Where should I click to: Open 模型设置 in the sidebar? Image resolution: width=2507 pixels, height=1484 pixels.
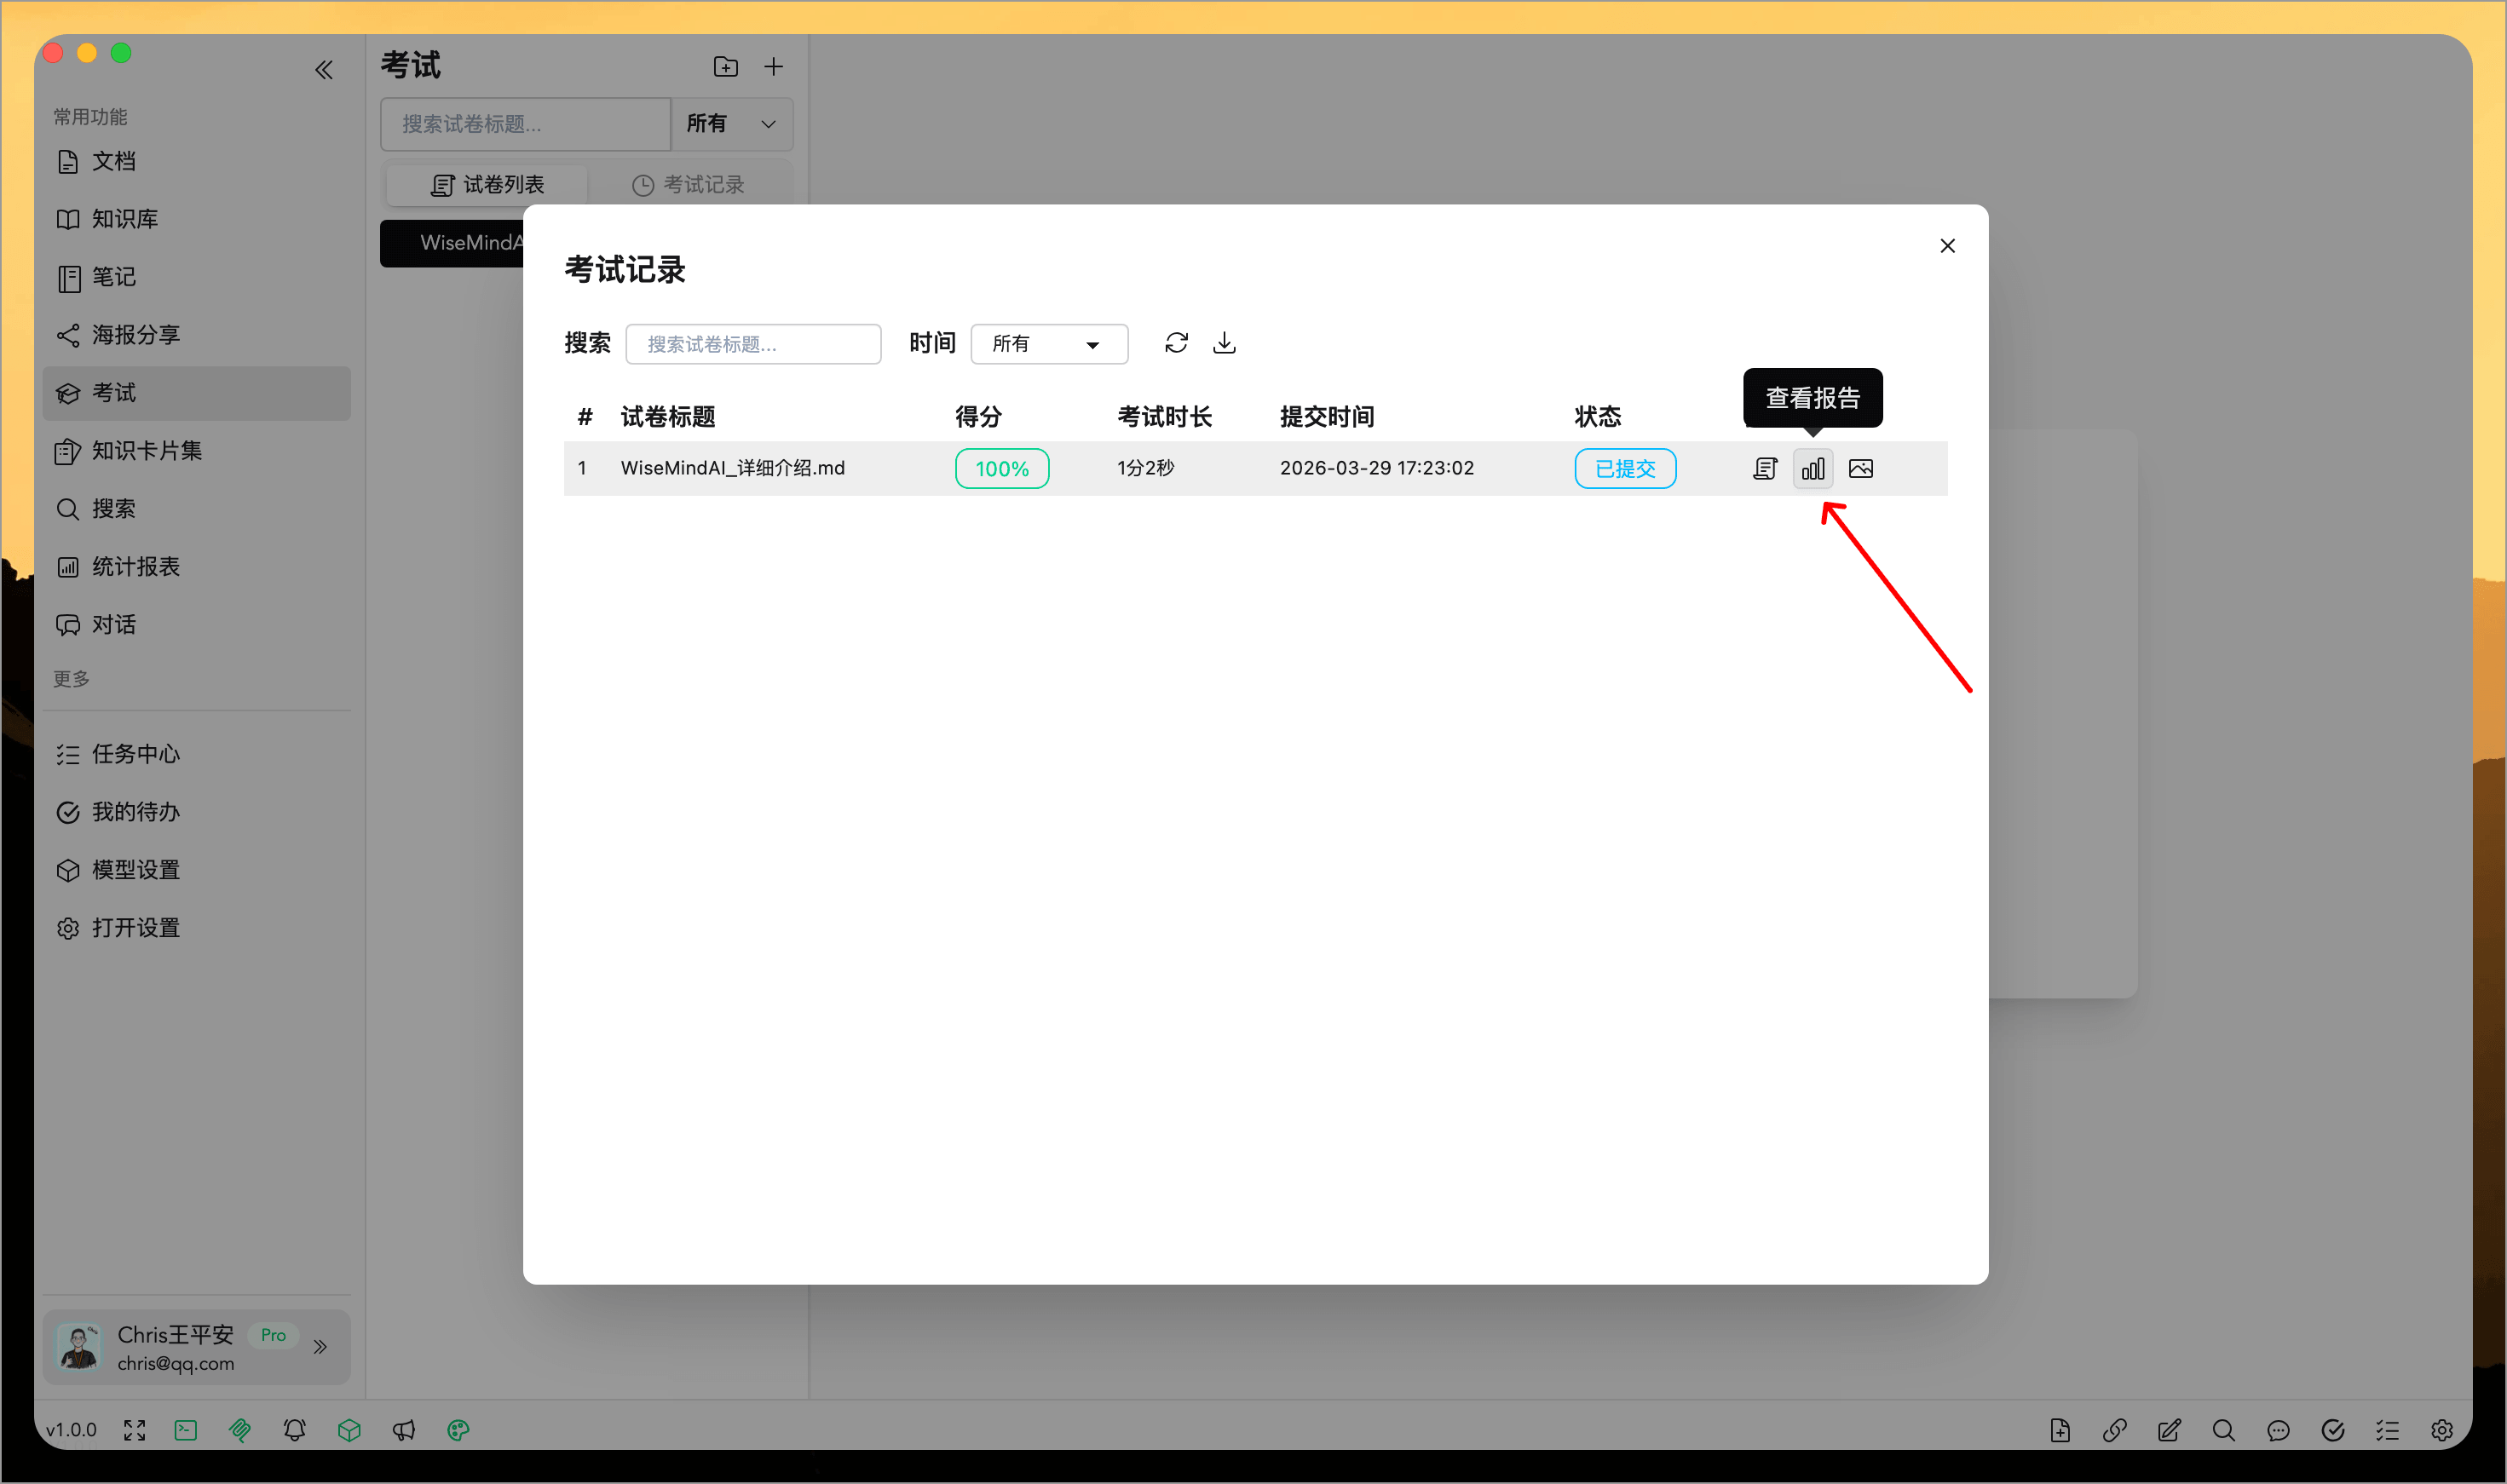[135, 870]
